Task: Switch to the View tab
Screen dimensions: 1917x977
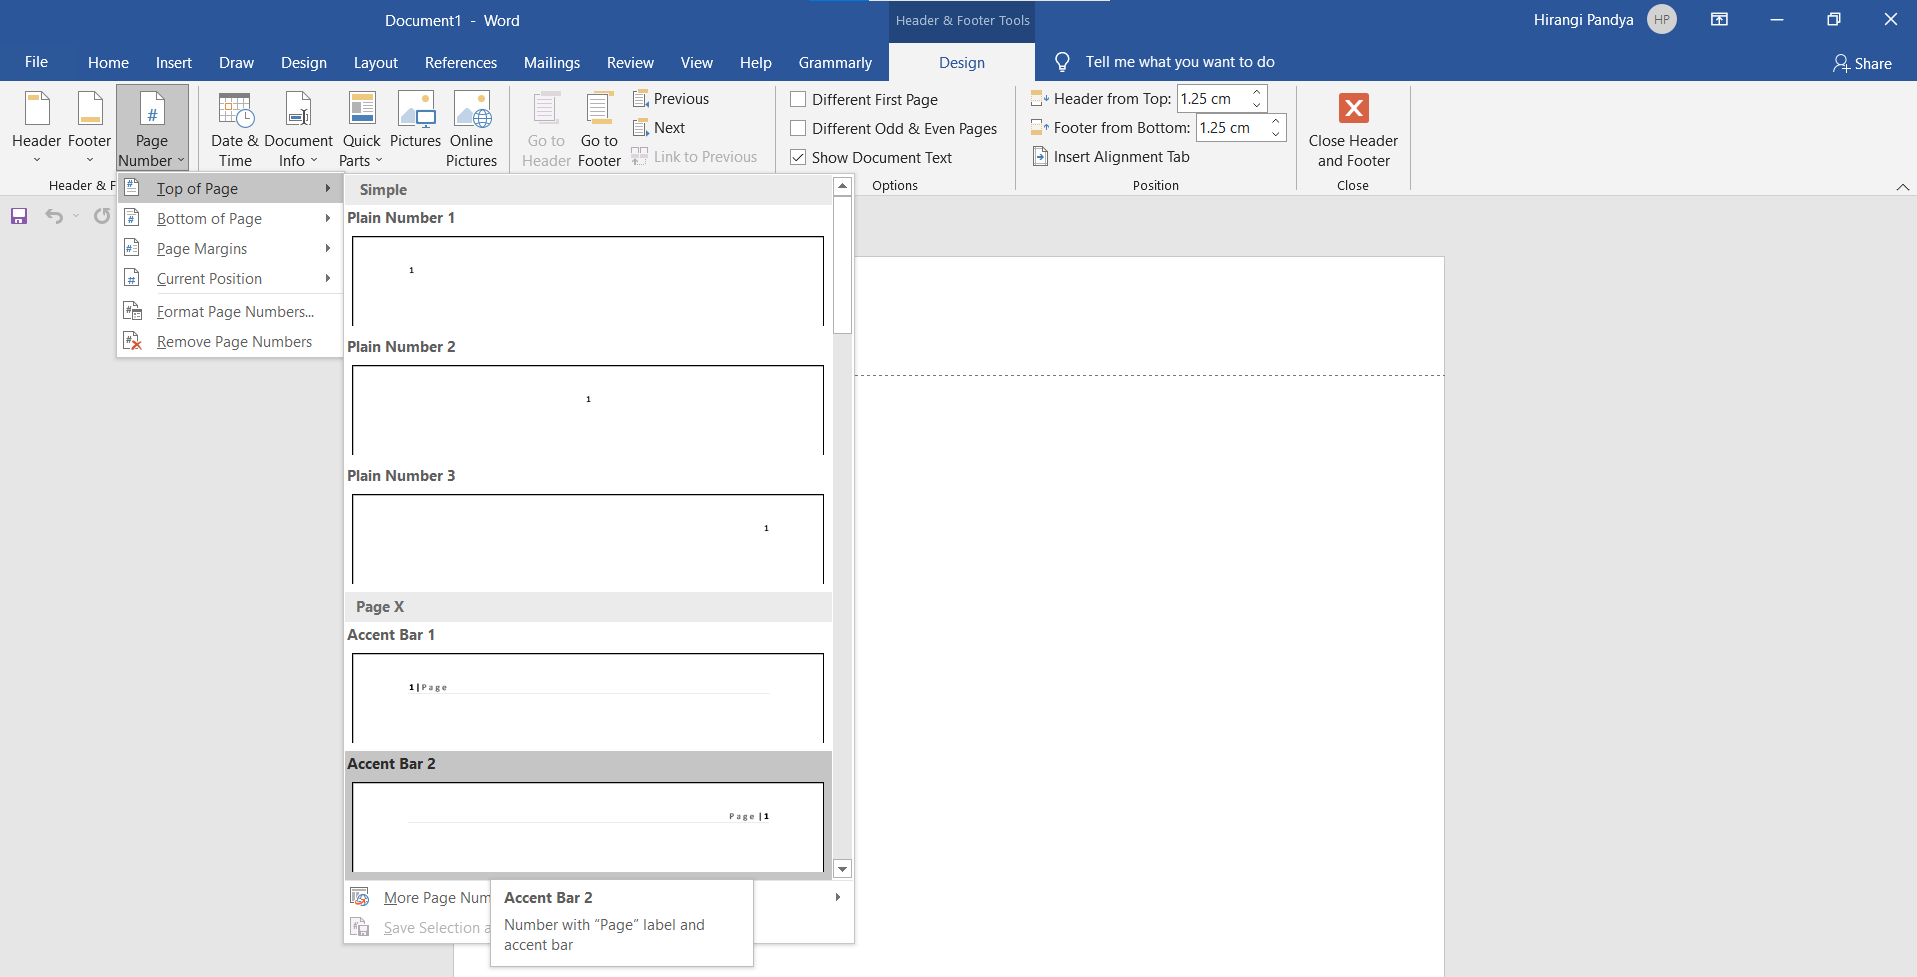Action: (697, 63)
